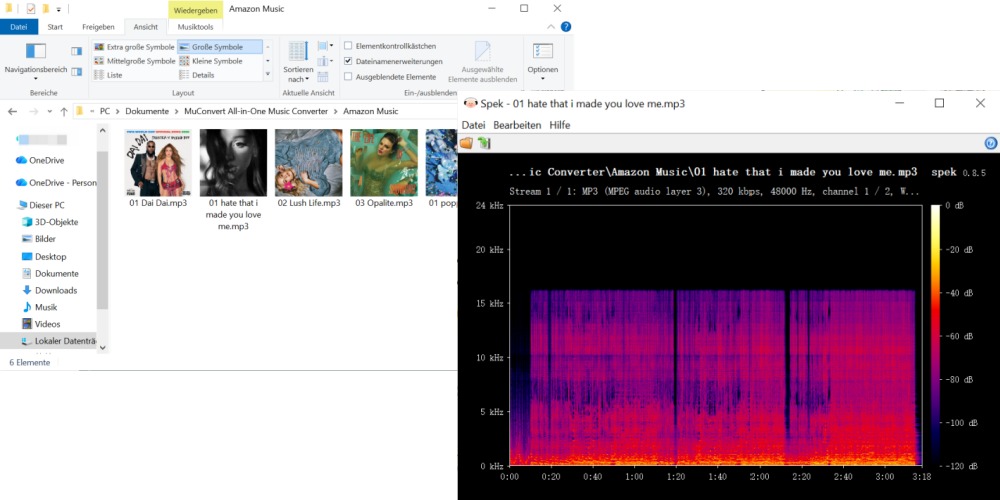Click the navigation pane scroll up arrow
The height and width of the screenshot is (500, 1000).
[x=103, y=129]
